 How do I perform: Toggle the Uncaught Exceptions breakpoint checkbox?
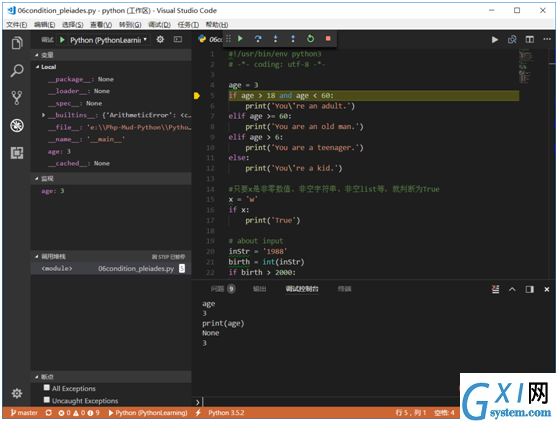(47, 400)
